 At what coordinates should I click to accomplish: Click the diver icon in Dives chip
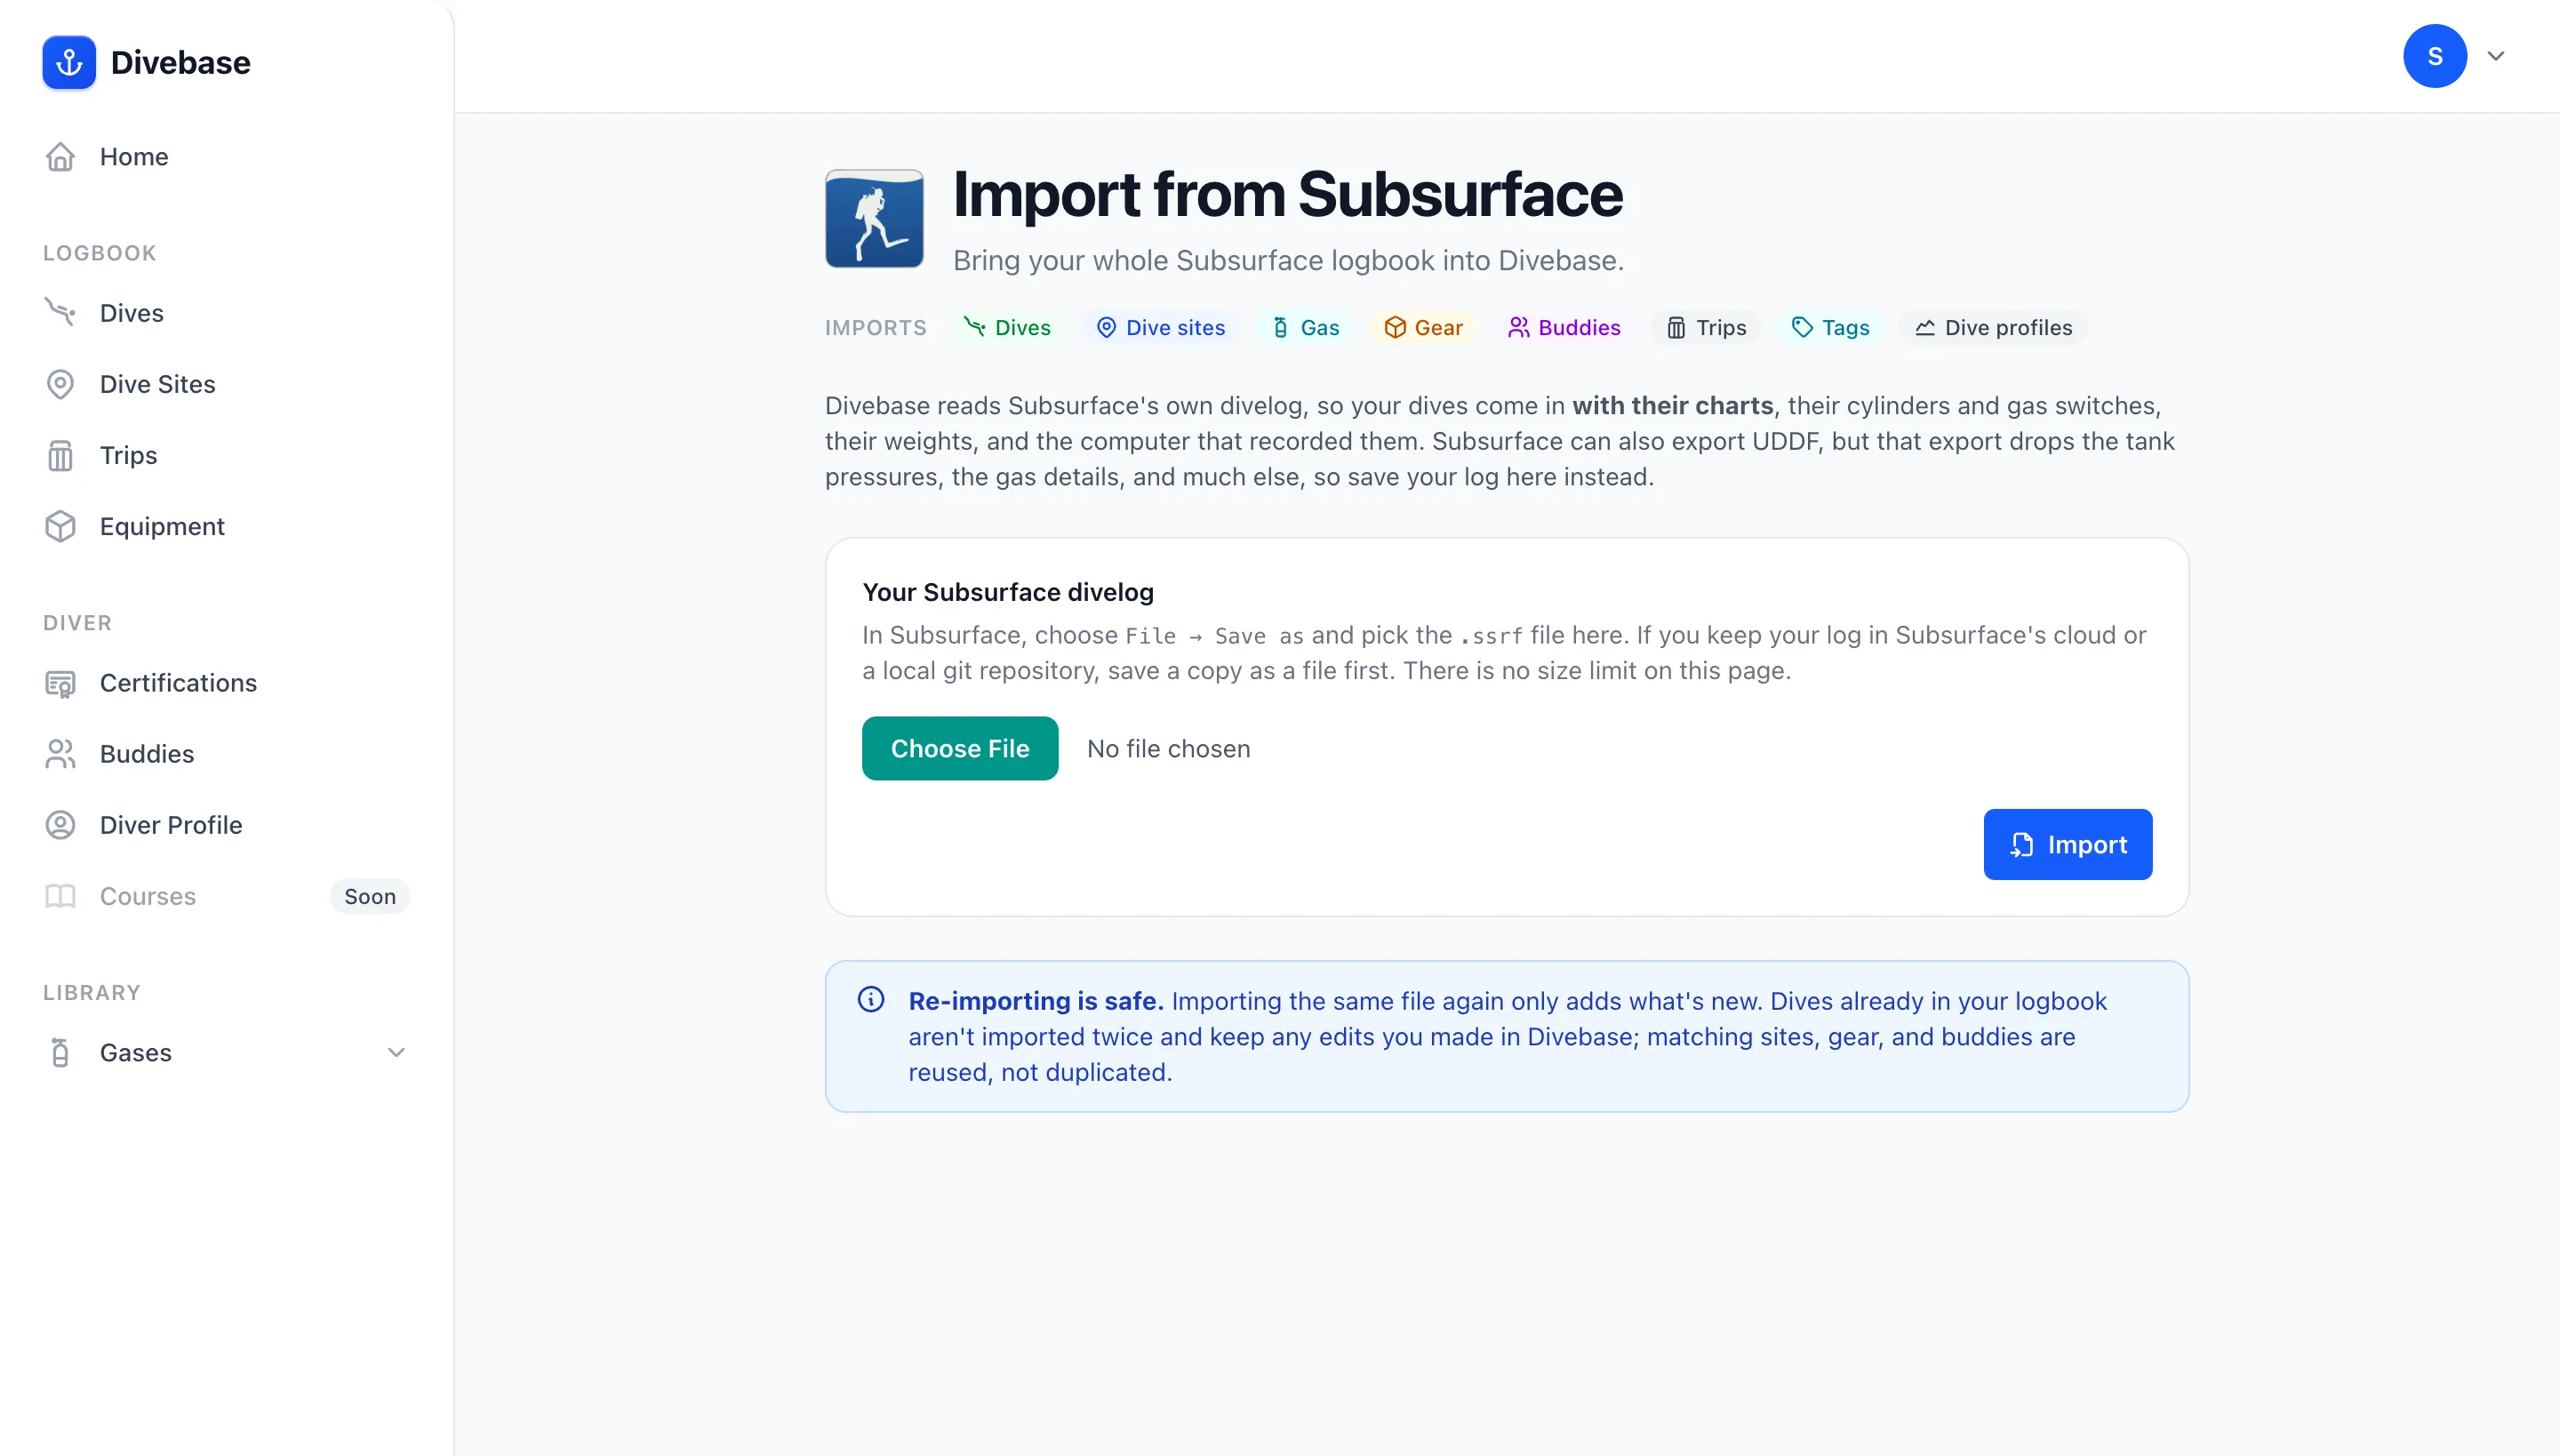974,327
